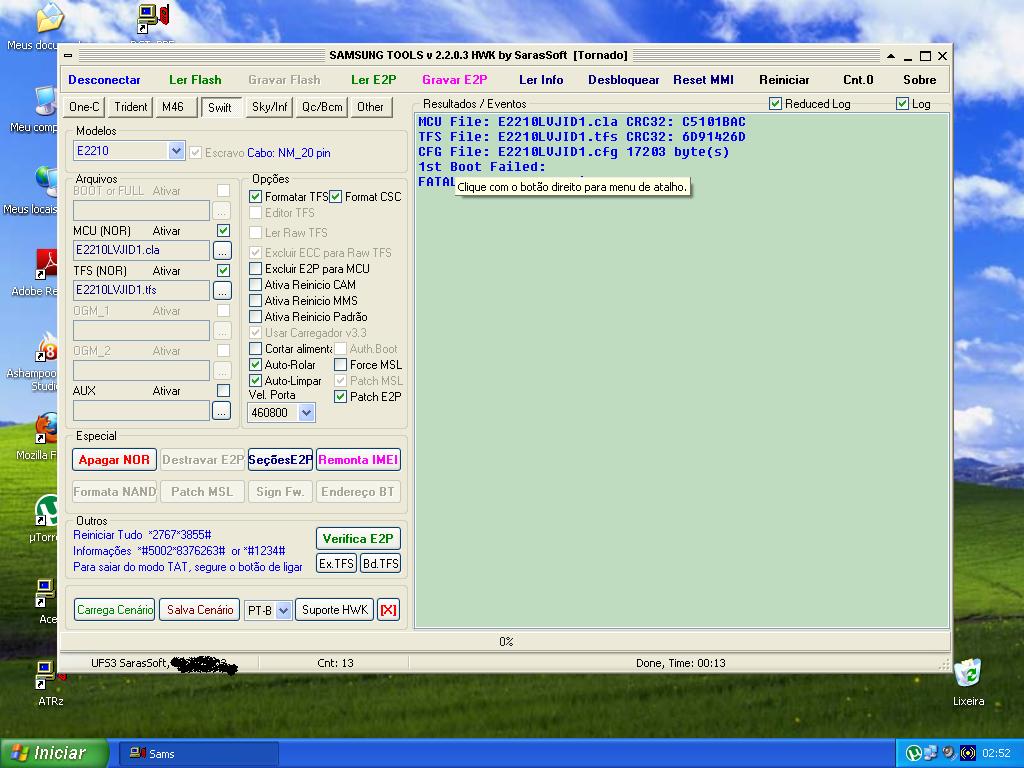This screenshot has width=1024, height=768.
Task: Open Suporte HWK
Action: coord(335,610)
